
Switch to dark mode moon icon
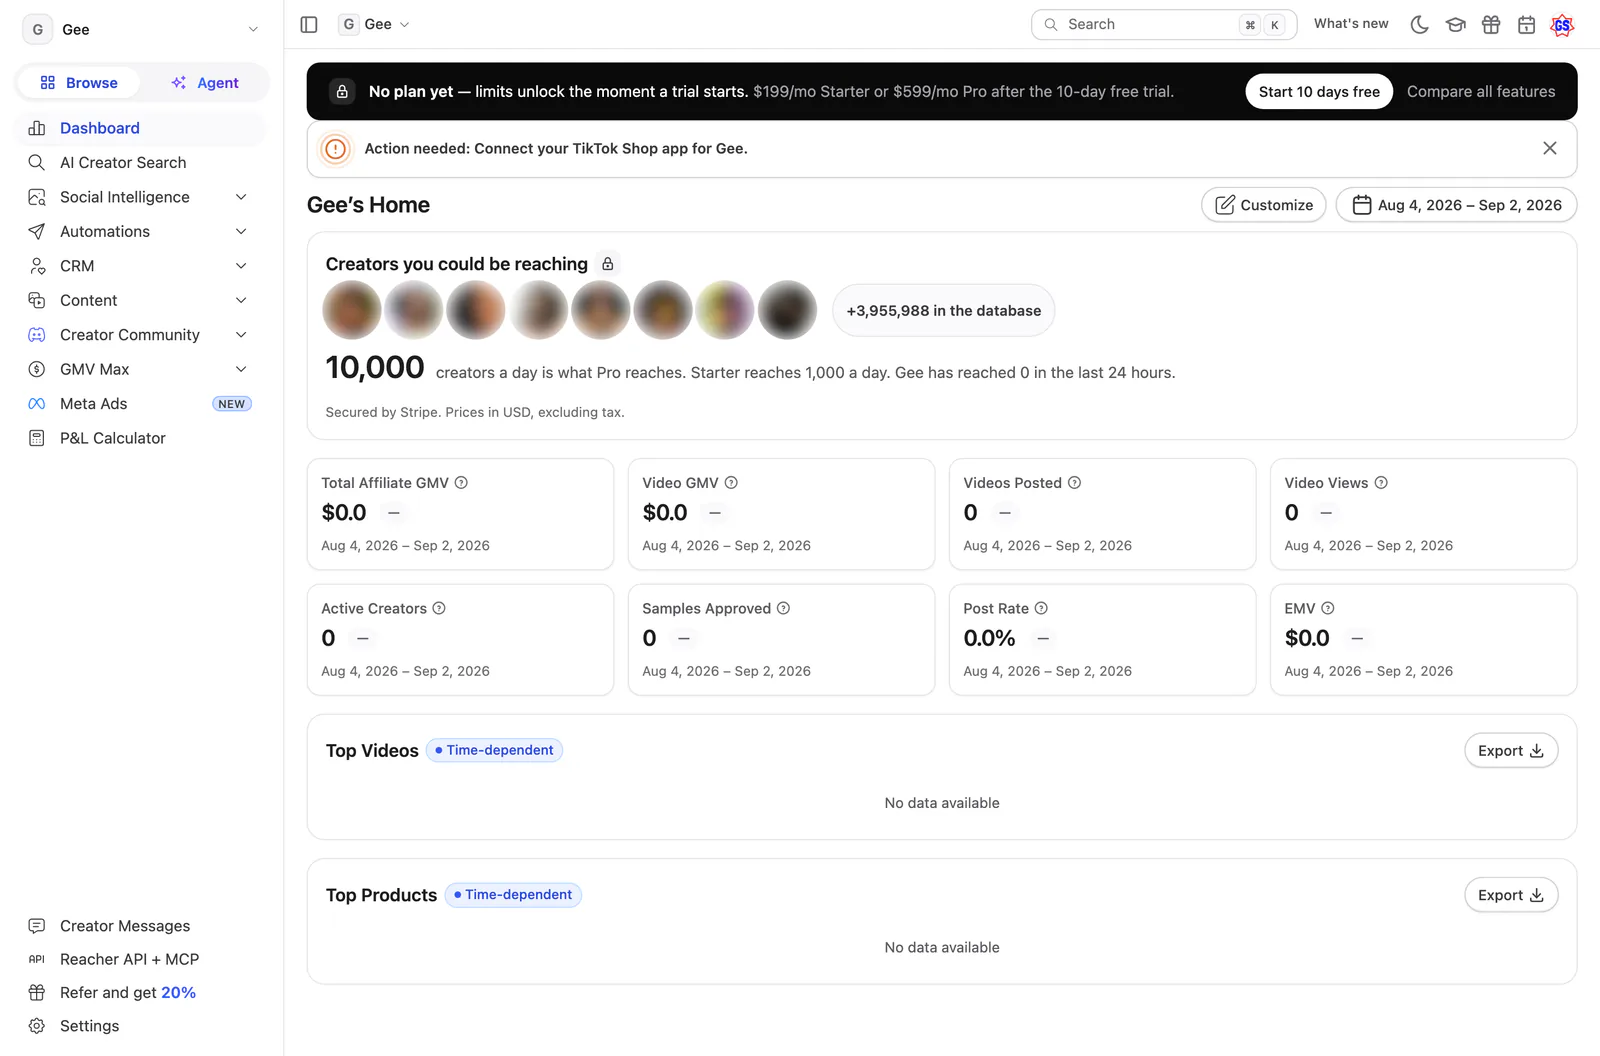1419,24
